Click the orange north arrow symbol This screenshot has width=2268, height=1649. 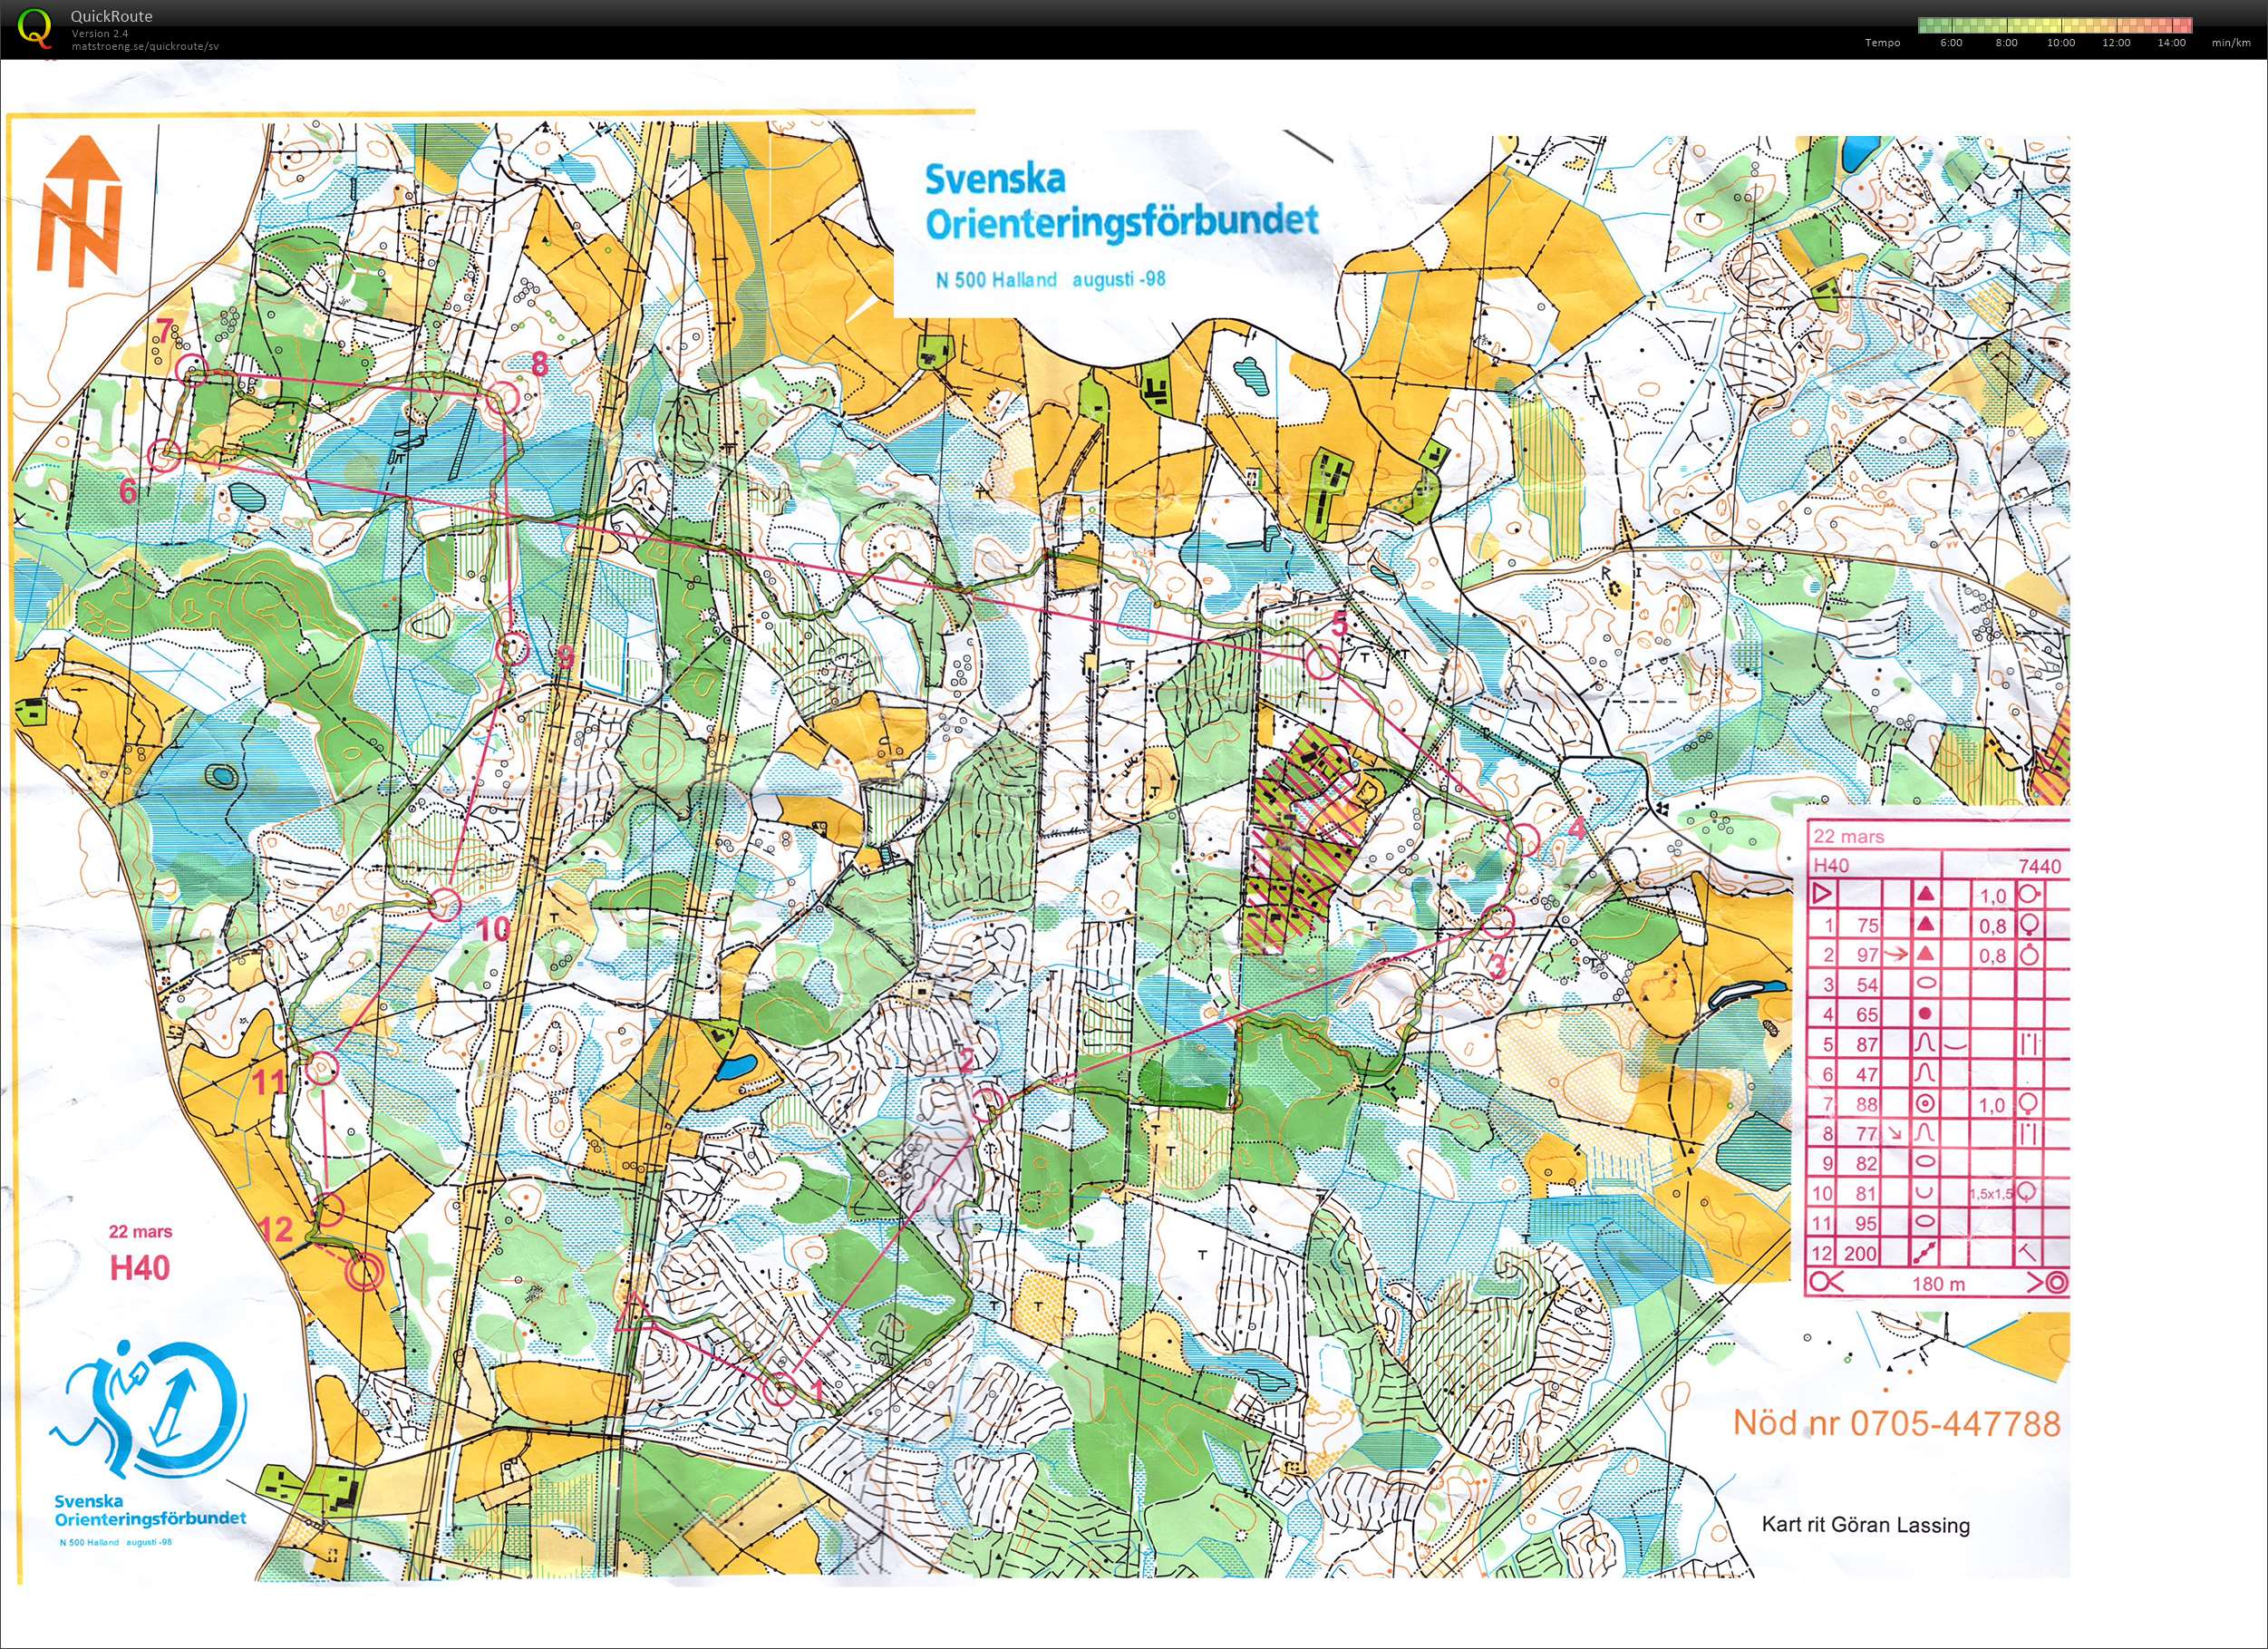tap(80, 210)
